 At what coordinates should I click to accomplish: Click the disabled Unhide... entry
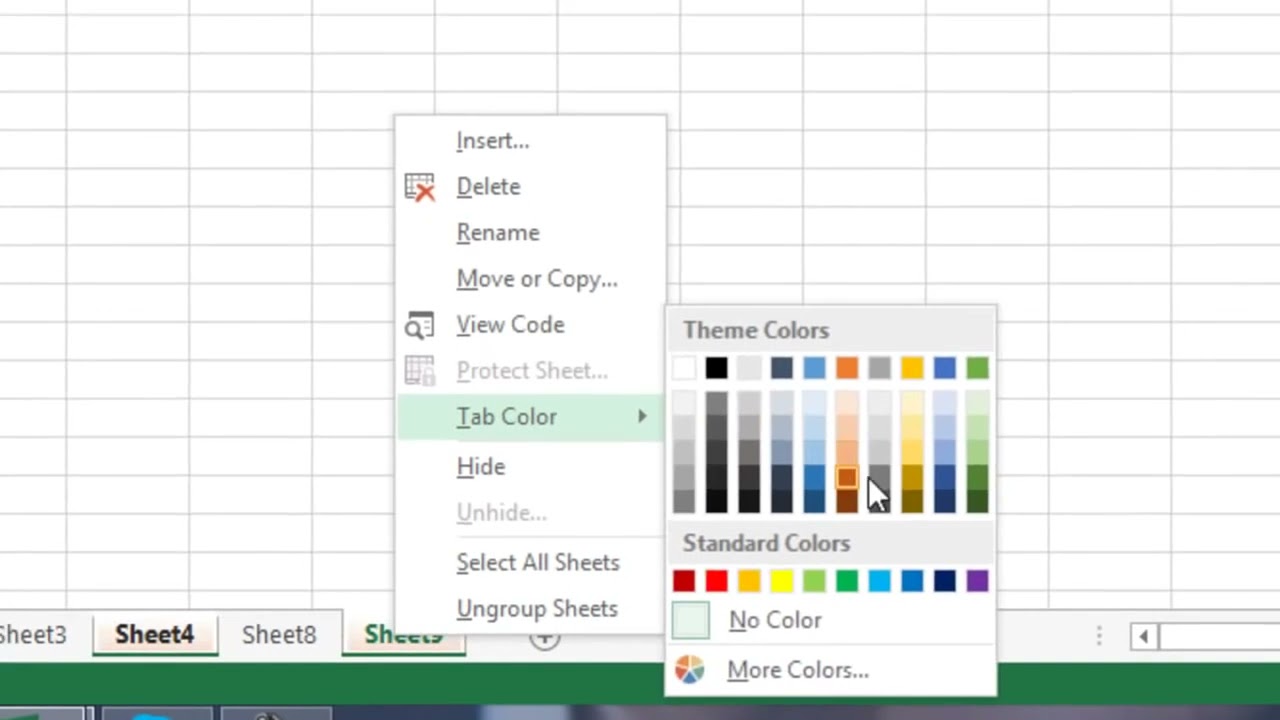coord(501,513)
